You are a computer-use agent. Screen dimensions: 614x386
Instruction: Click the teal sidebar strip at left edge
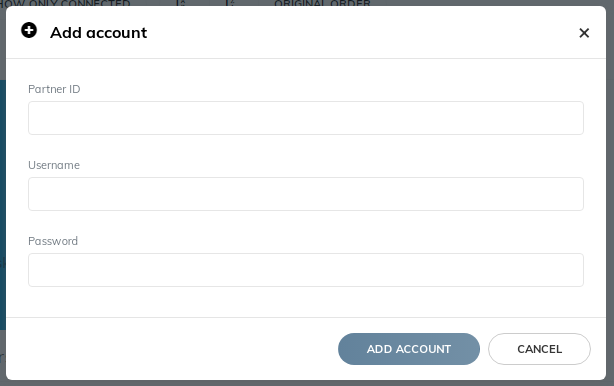pos(3,205)
